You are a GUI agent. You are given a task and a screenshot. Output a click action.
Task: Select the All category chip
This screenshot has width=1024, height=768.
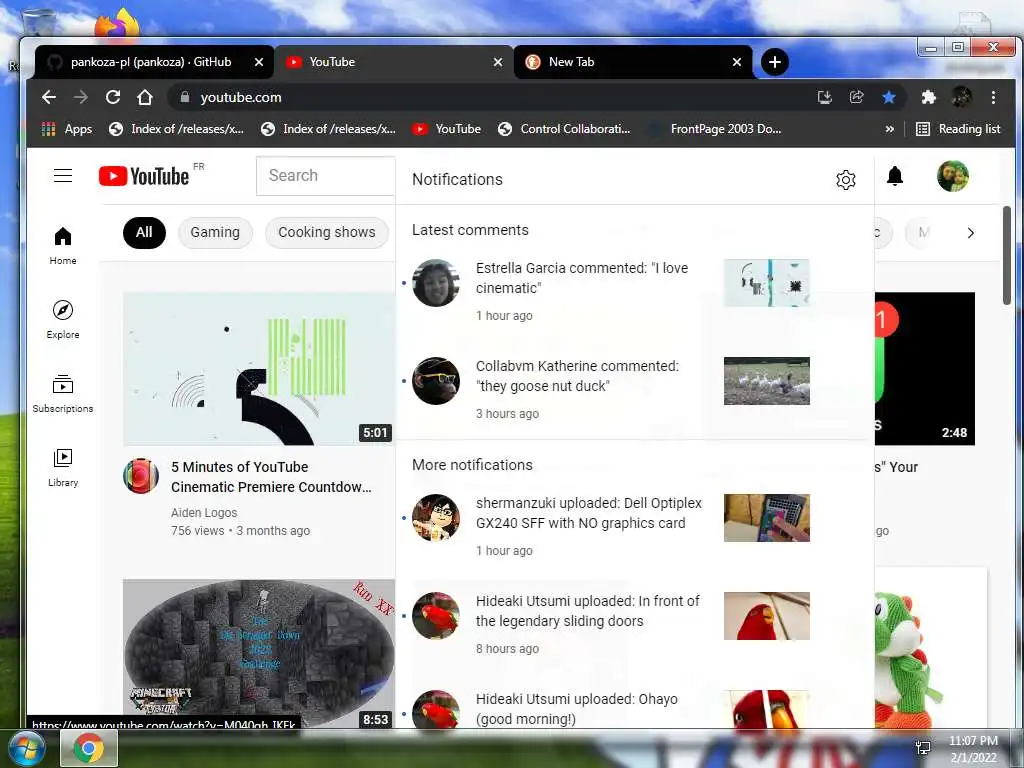pos(144,232)
